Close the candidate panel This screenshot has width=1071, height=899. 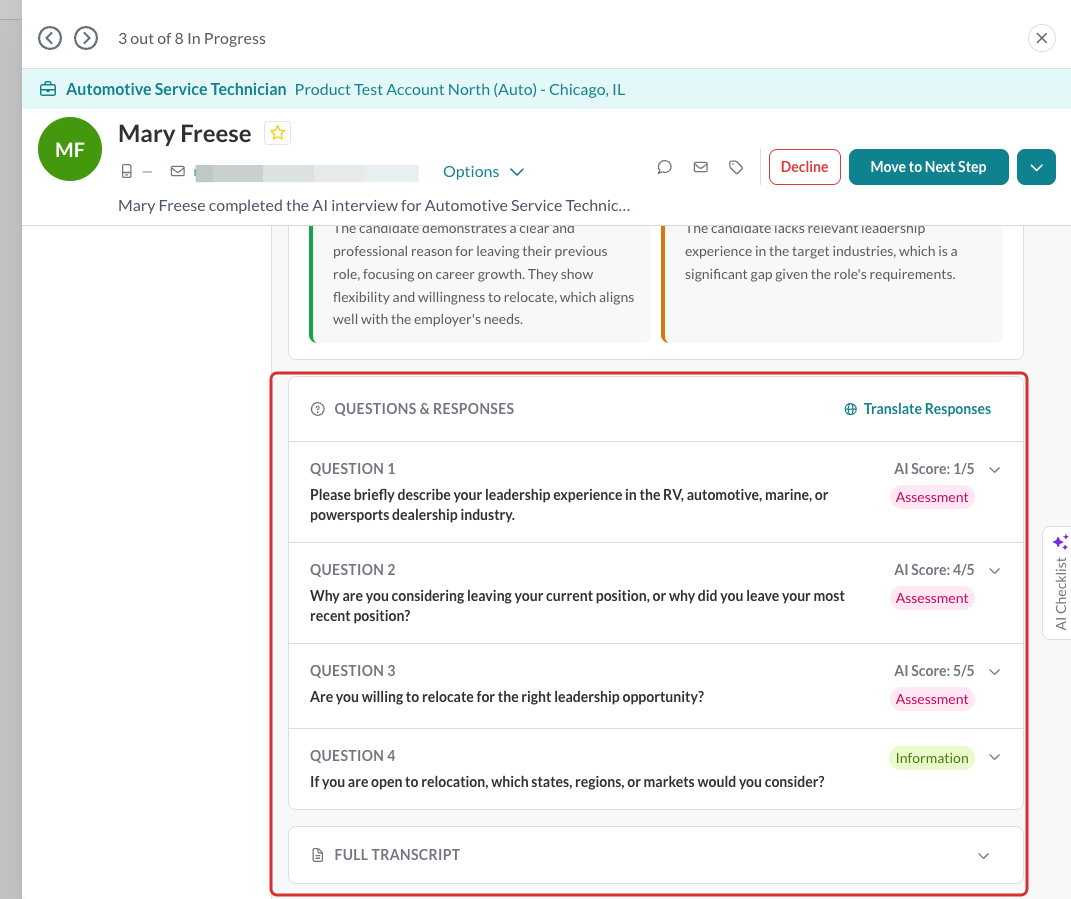1042,38
